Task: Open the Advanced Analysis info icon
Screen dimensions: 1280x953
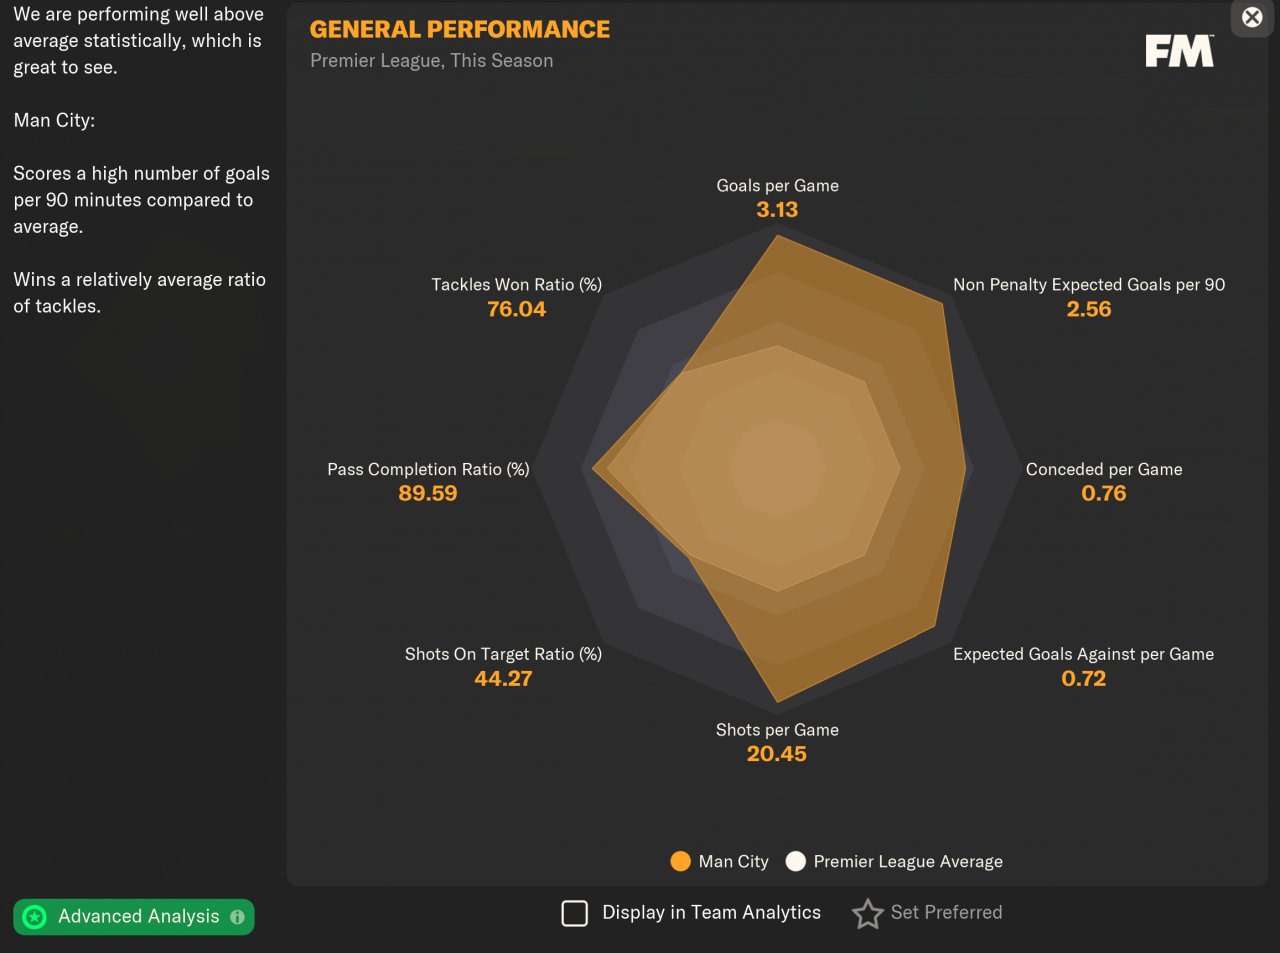Action: pos(237,917)
